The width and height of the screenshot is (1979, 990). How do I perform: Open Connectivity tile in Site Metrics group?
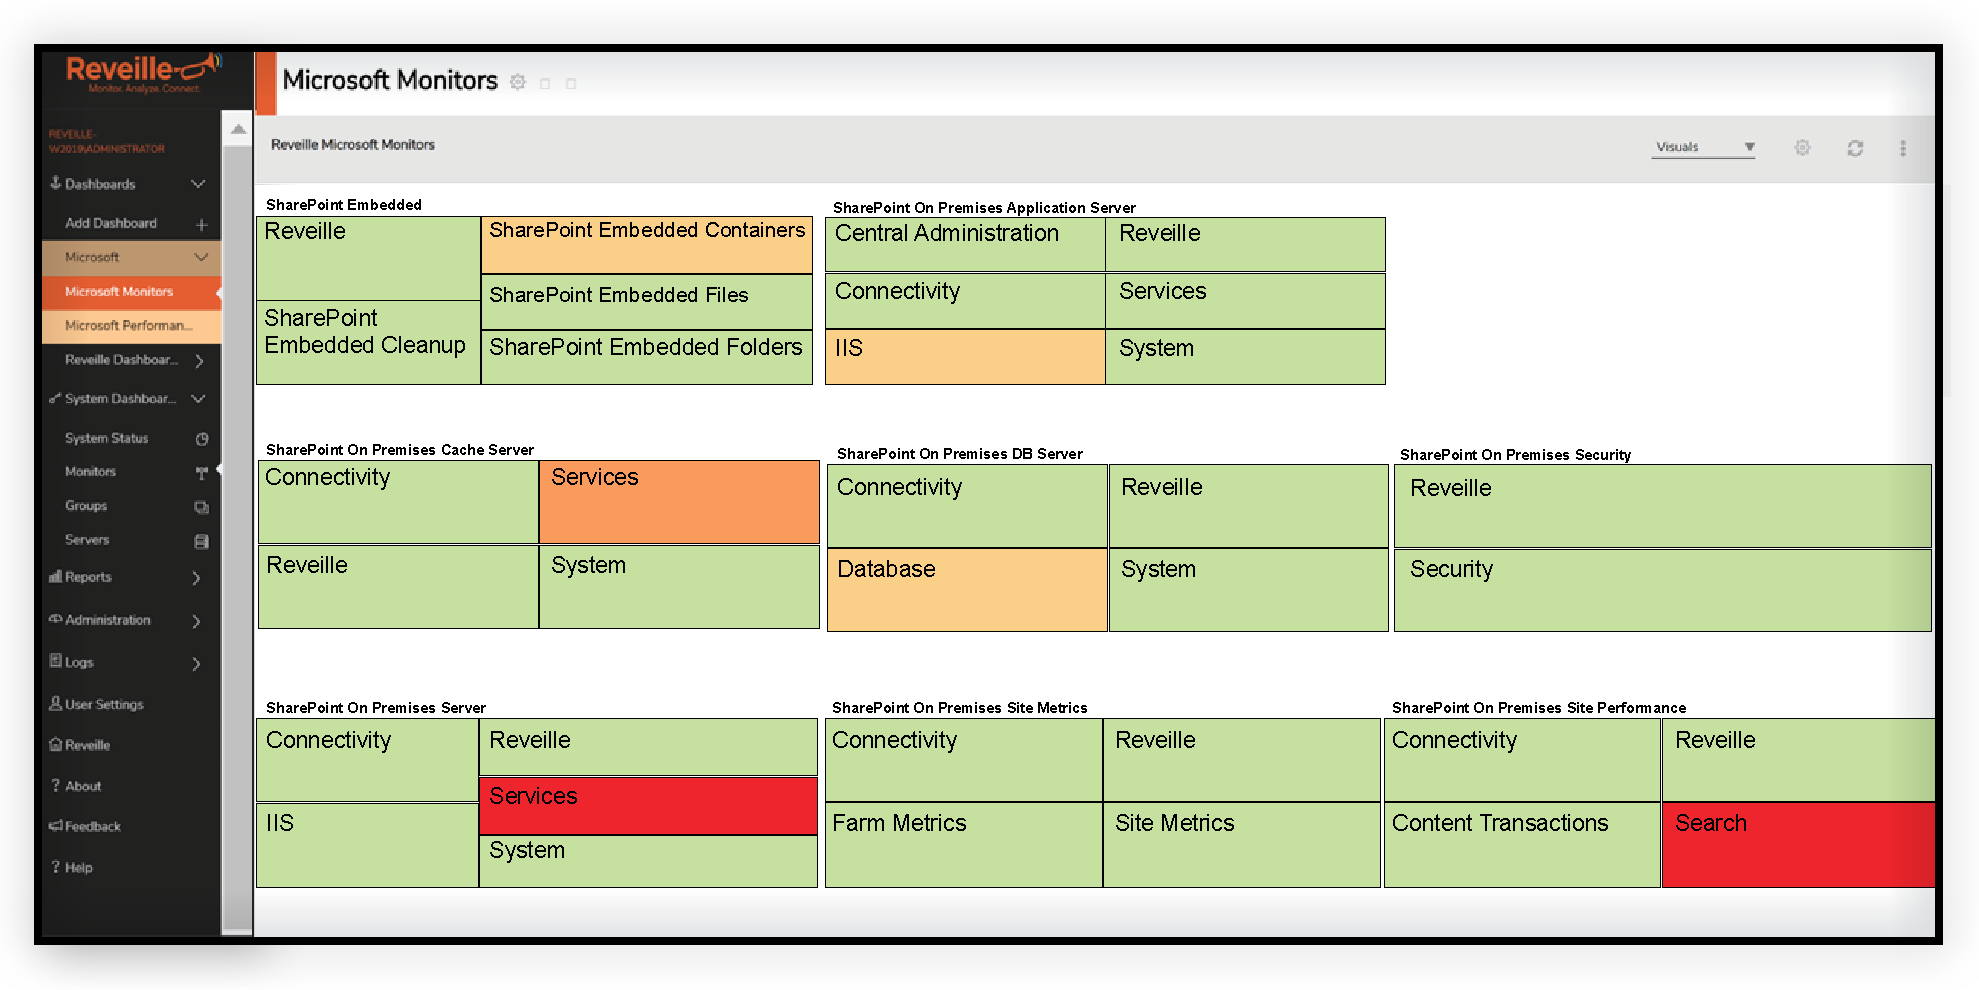963,760
